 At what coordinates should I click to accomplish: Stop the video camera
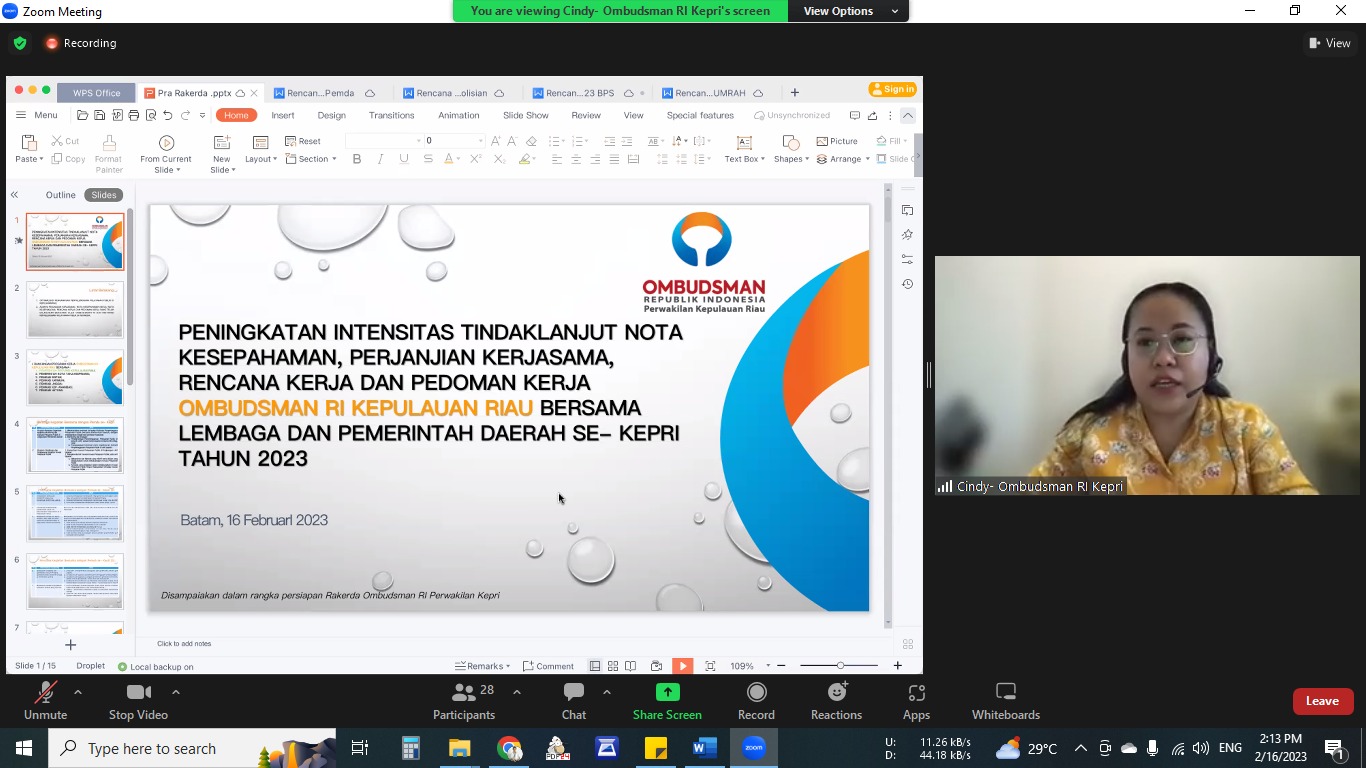pyautogui.click(x=138, y=701)
